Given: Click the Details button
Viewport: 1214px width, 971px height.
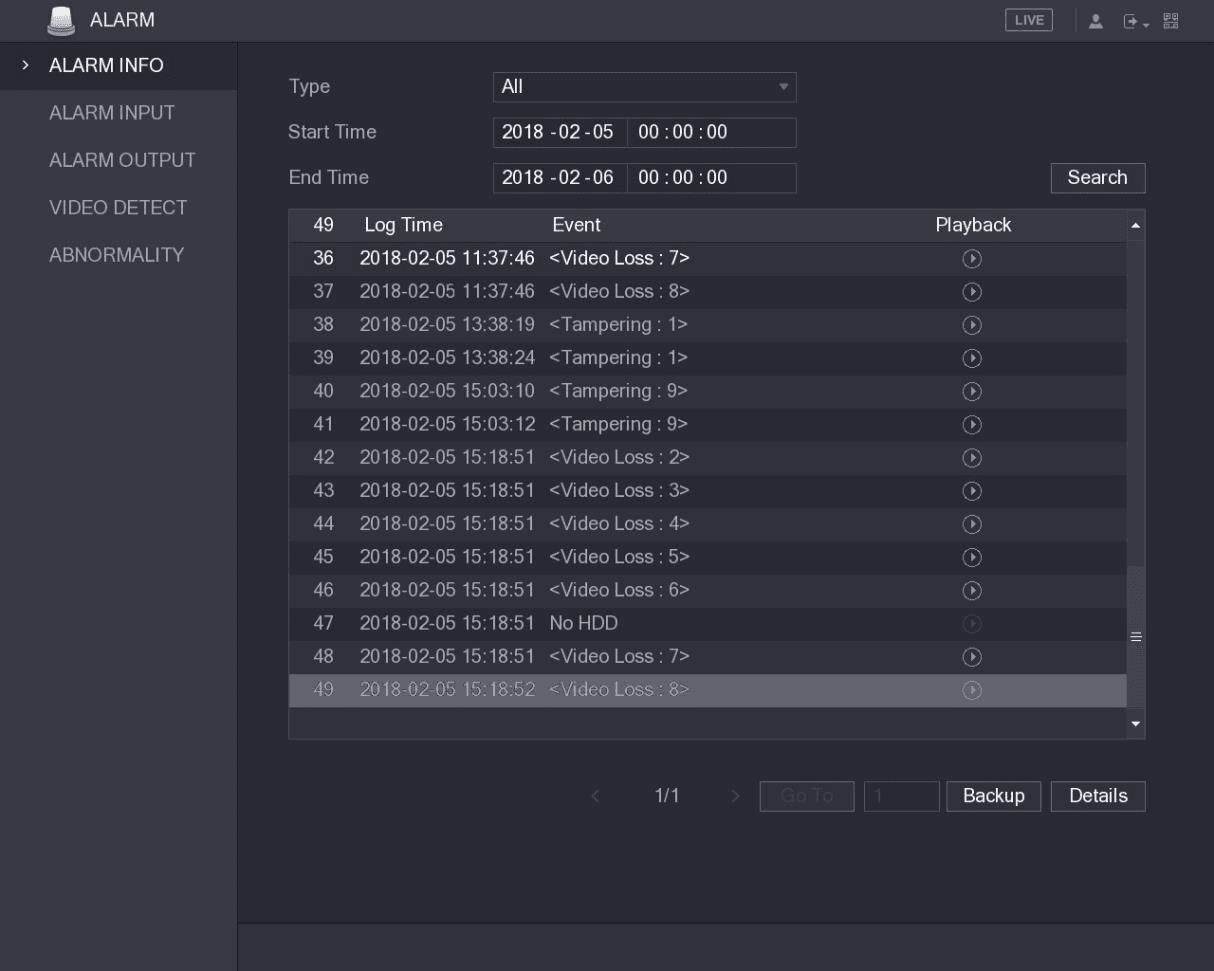Looking at the screenshot, I should click(x=1098, y=796).
